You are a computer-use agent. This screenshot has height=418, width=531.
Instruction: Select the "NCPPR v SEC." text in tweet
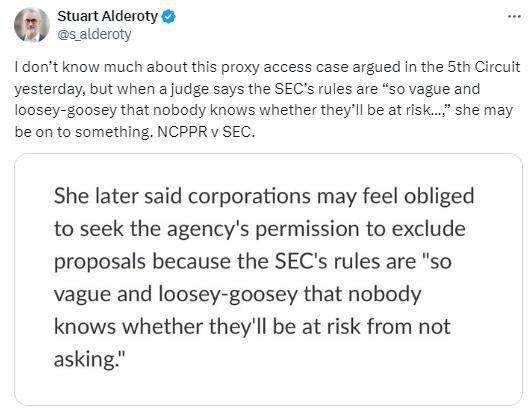[206, 131]
